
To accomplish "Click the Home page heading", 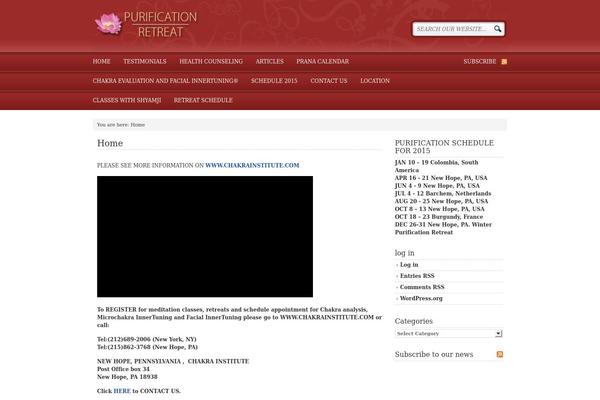I will 110,143.
